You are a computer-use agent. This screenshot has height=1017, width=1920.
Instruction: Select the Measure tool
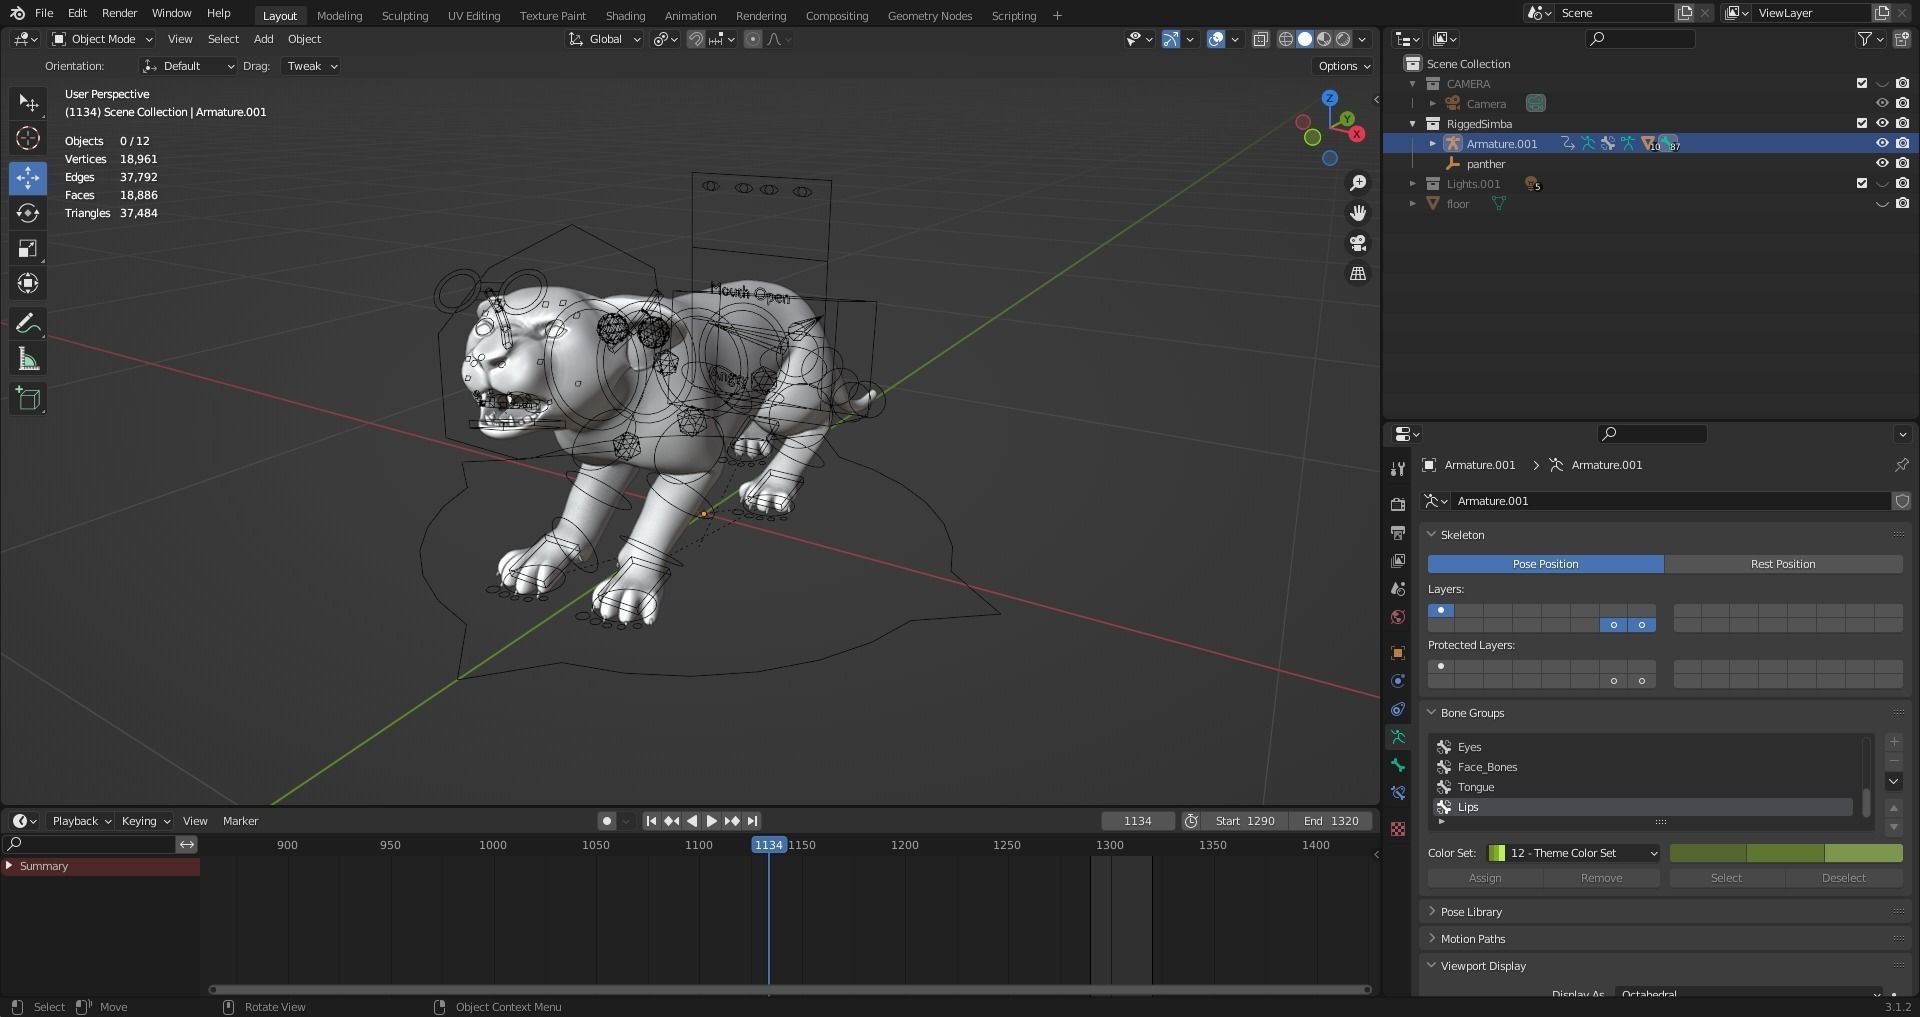[x=28, y=359]
